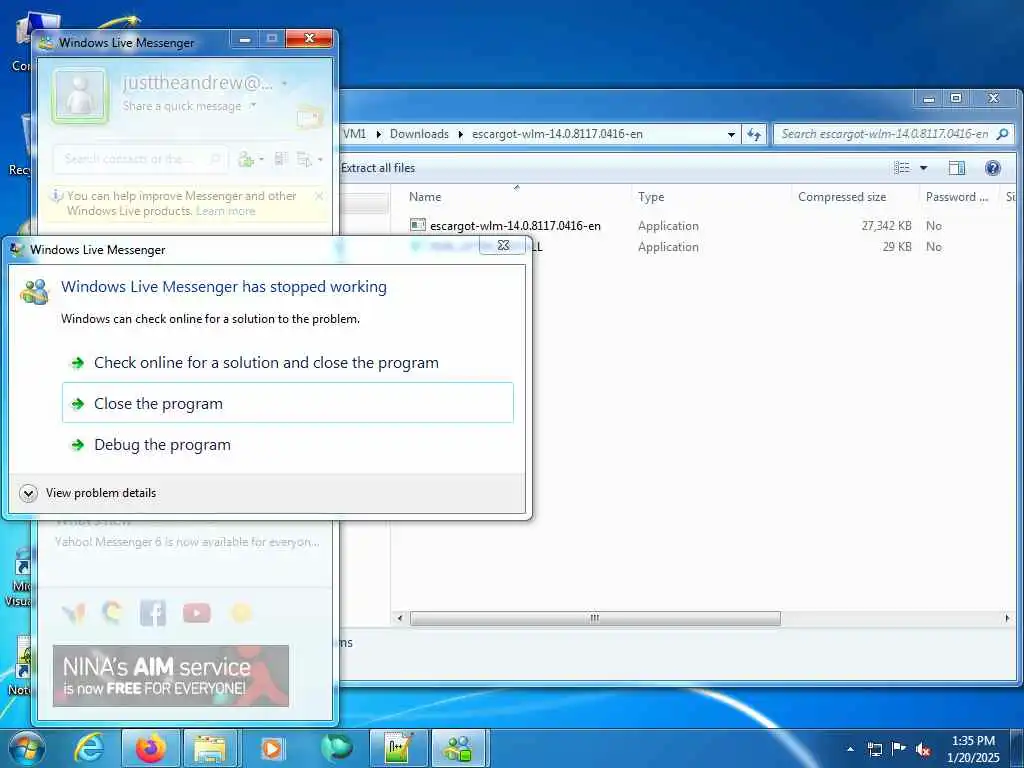Open NINA's AIM service banner ad
Viewport: 1024px width, 768px height.
point(171,676)
